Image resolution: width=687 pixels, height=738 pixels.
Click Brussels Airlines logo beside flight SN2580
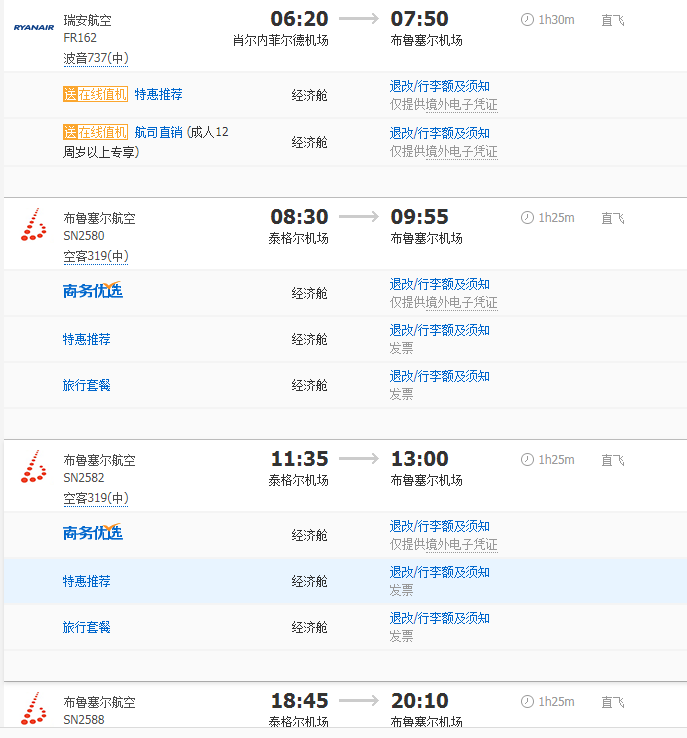[x=34, y=225]
